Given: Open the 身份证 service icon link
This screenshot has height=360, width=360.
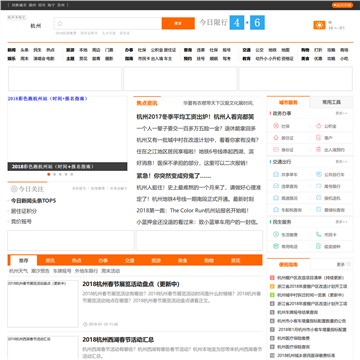Looking at the screenshot, I should click(x=276, y=150).
